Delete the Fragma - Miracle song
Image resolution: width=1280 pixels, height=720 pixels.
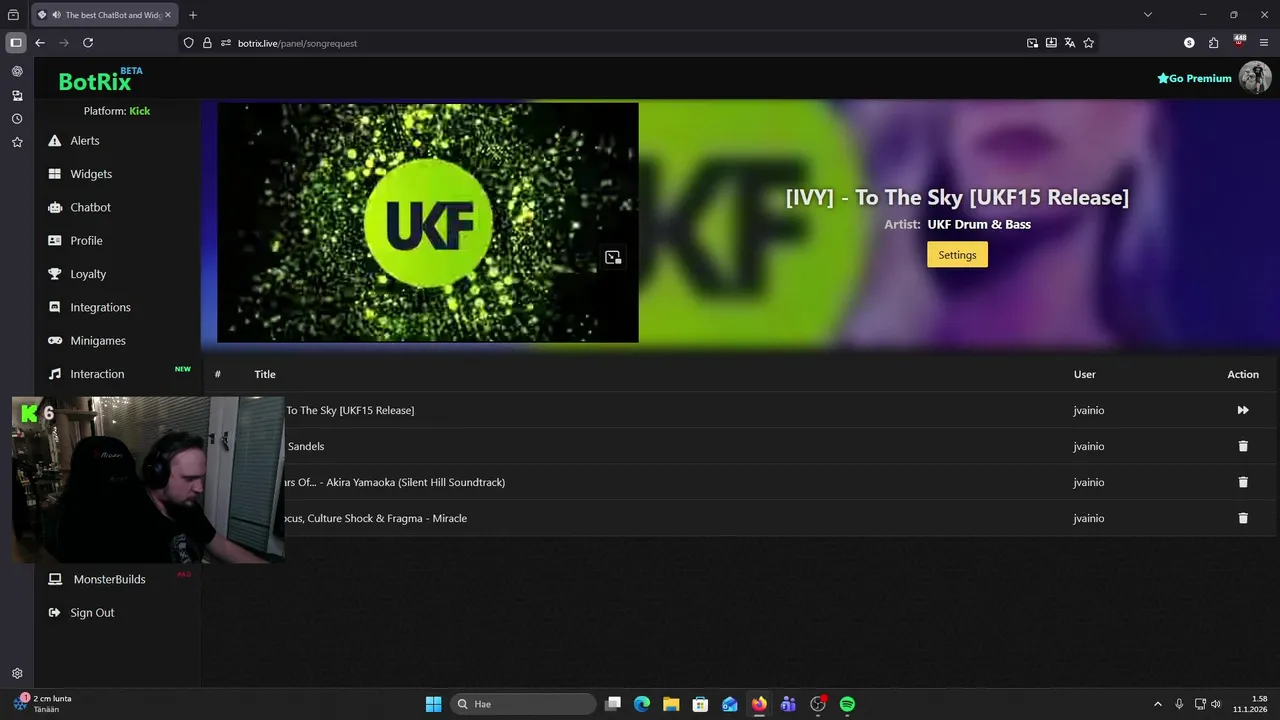click(x=1243, y=518)
